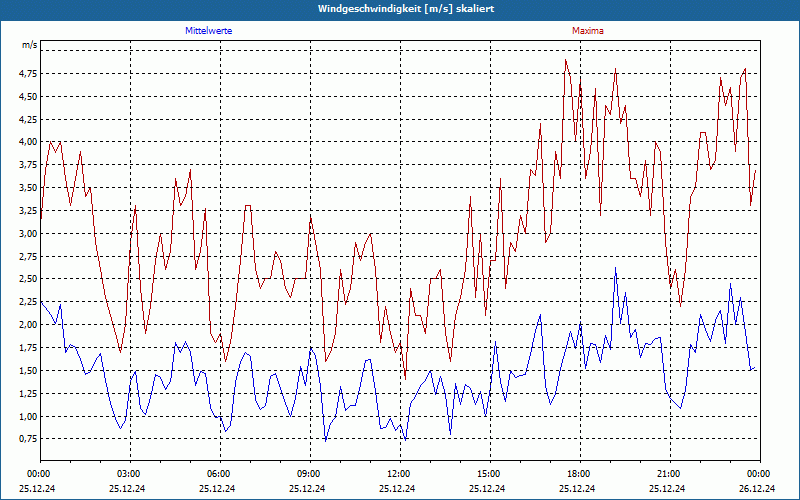Select the 2,25 y-axis value

(29, 302)
